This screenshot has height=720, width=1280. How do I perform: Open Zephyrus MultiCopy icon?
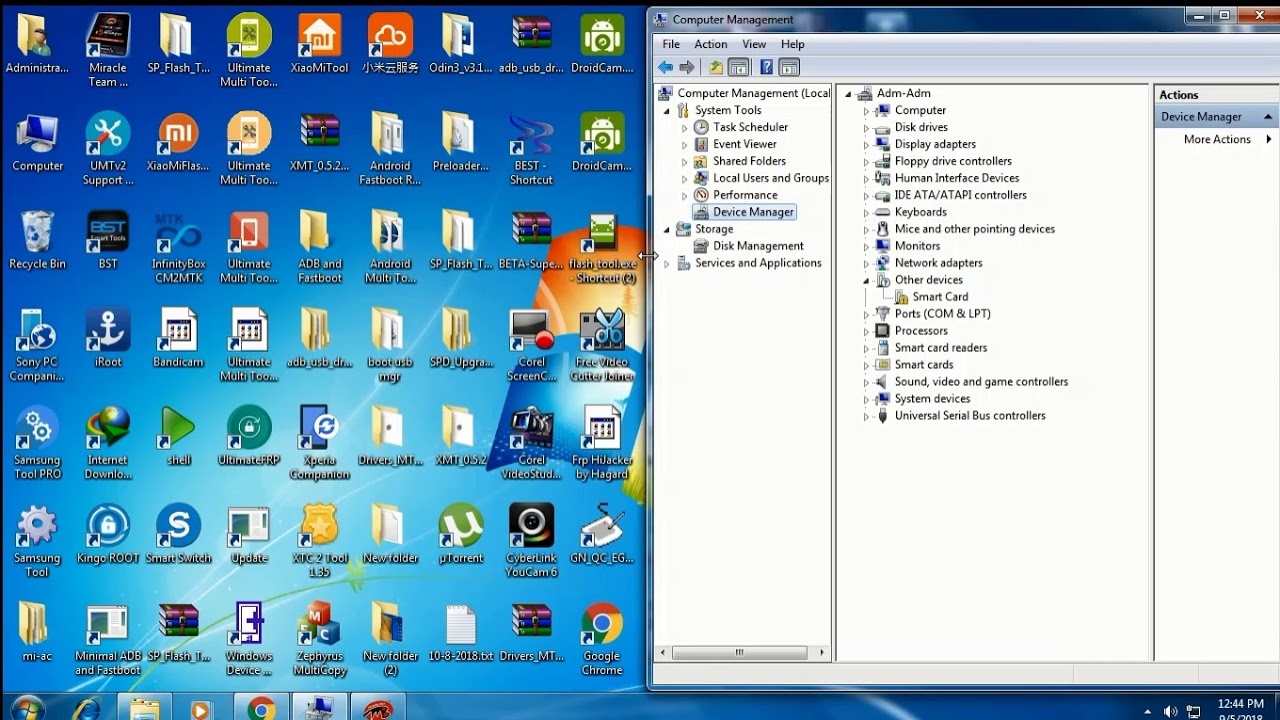(x=320, y=639)
